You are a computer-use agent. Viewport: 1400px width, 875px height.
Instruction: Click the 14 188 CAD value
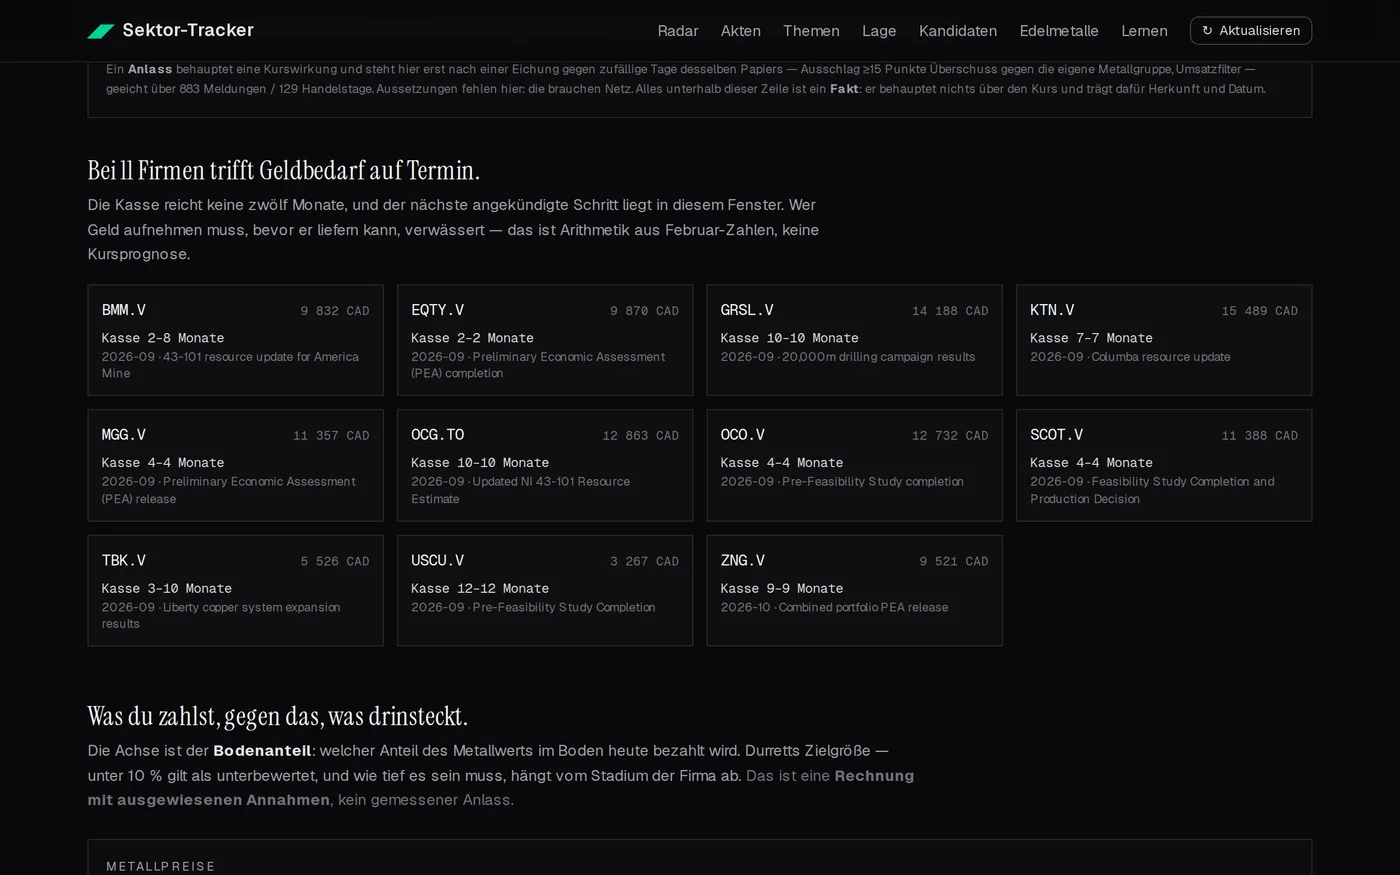[950, 311]
